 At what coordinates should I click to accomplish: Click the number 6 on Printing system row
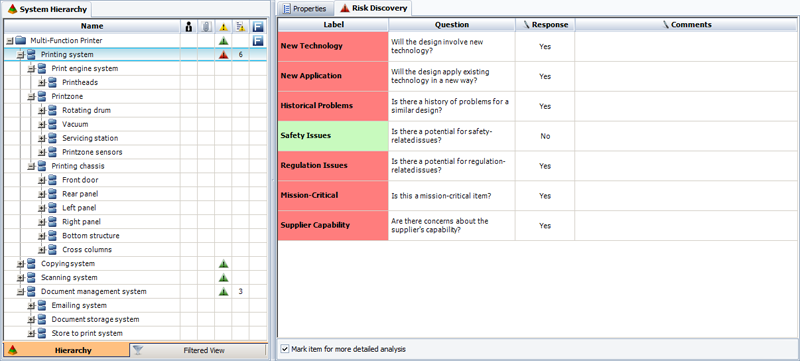pos(240,55)
